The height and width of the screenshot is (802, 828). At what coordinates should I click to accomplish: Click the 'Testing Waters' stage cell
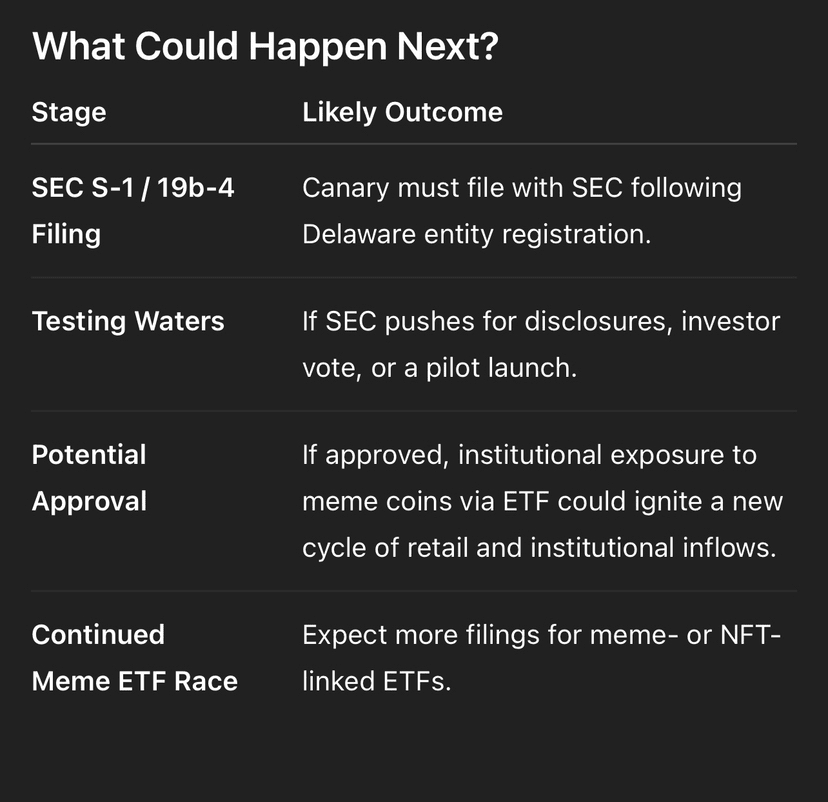pos(128,321)
